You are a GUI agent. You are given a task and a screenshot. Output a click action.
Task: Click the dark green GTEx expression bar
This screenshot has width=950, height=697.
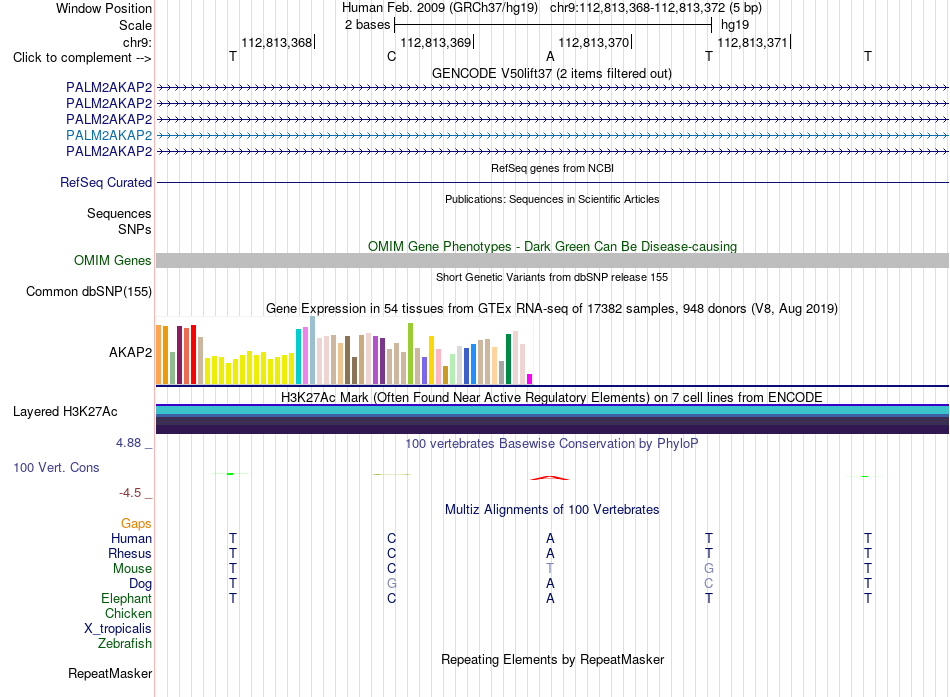point(509,359)
